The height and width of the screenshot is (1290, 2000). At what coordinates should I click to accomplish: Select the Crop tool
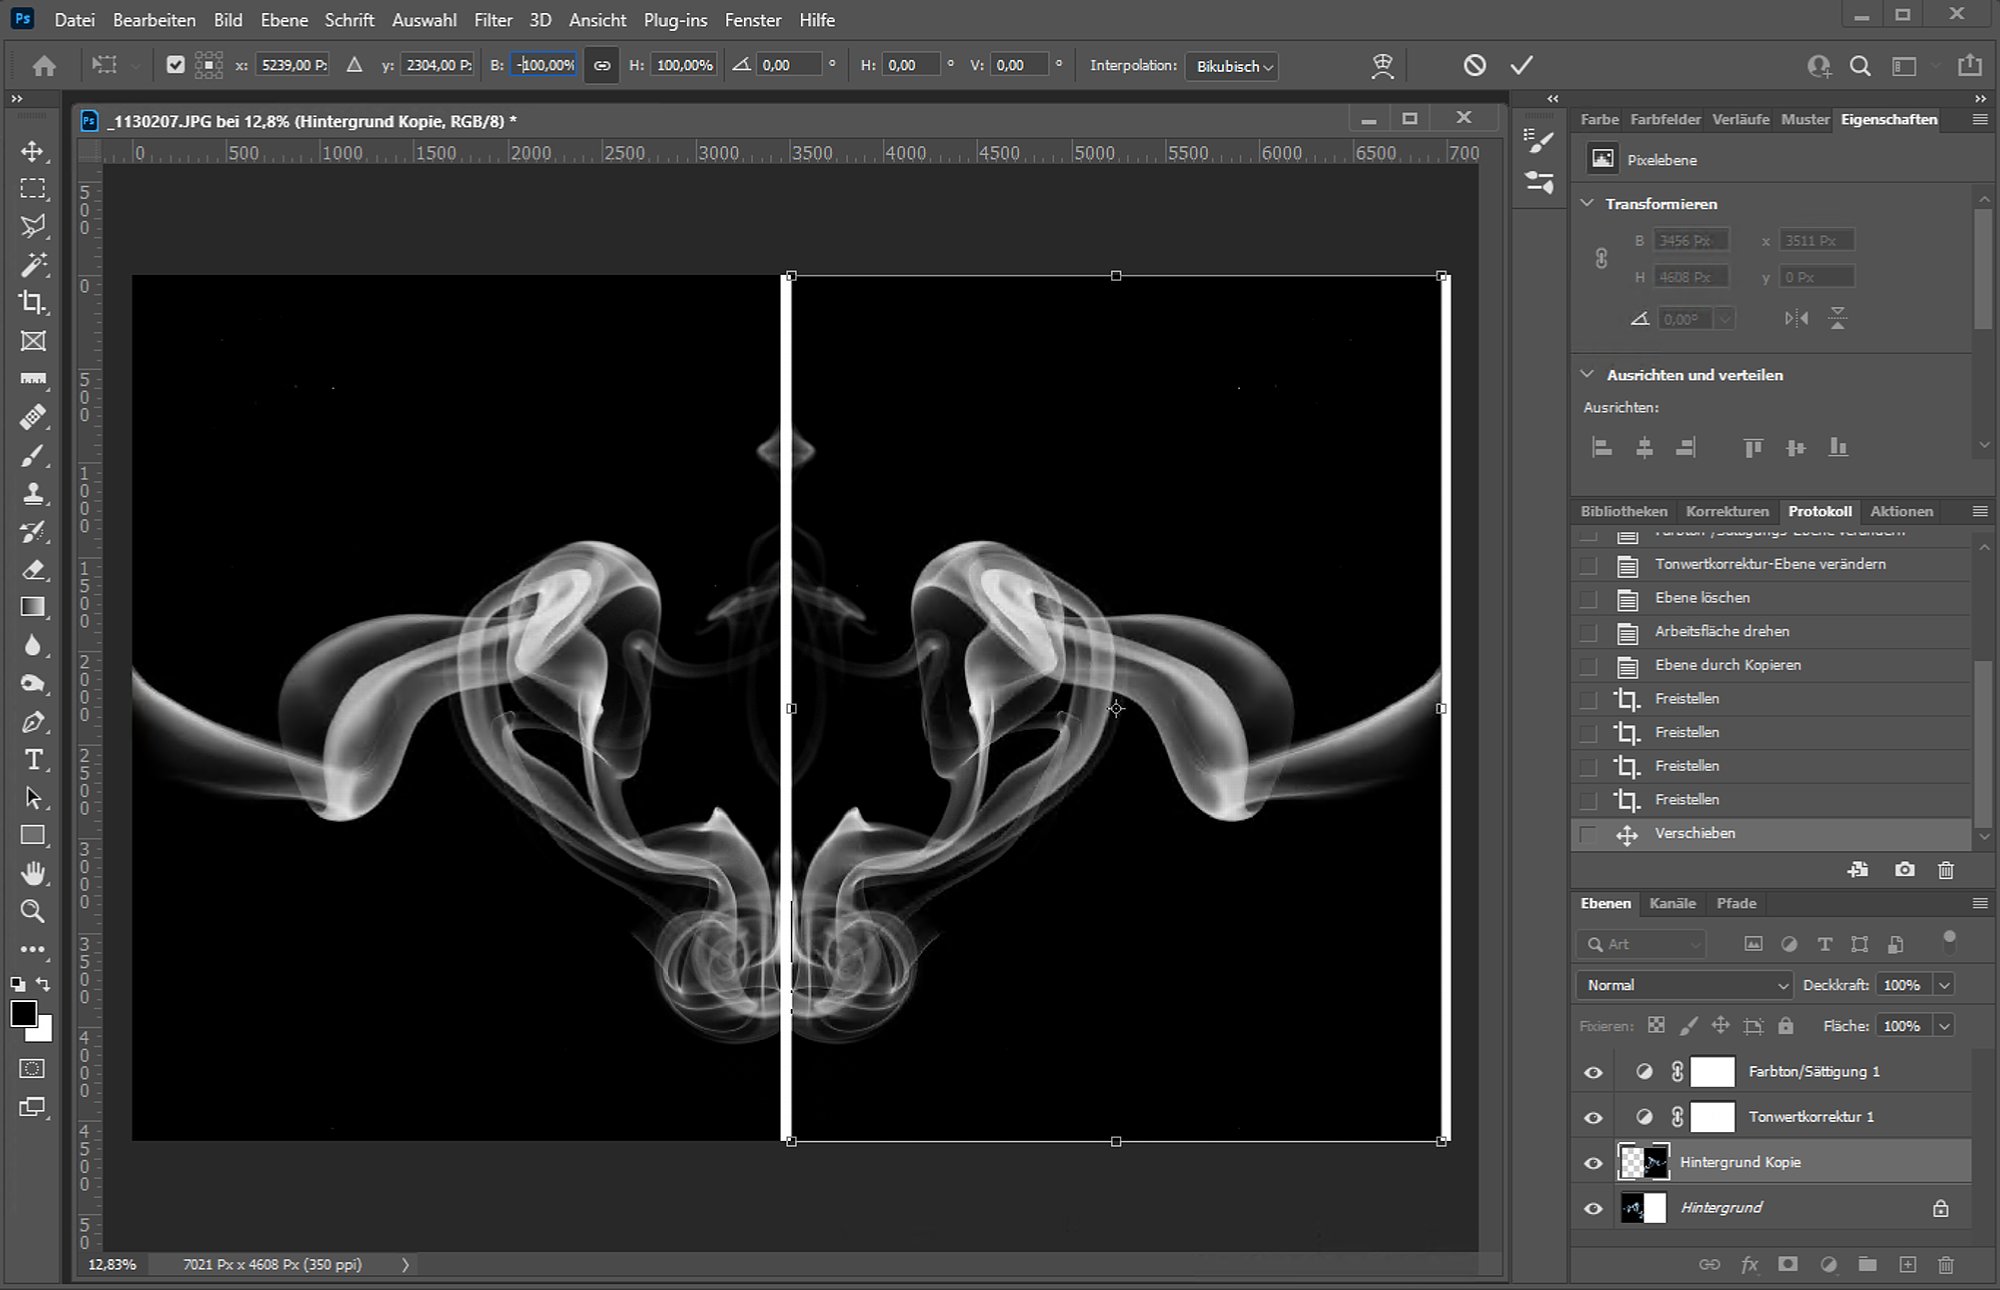(x=33, y=303)
